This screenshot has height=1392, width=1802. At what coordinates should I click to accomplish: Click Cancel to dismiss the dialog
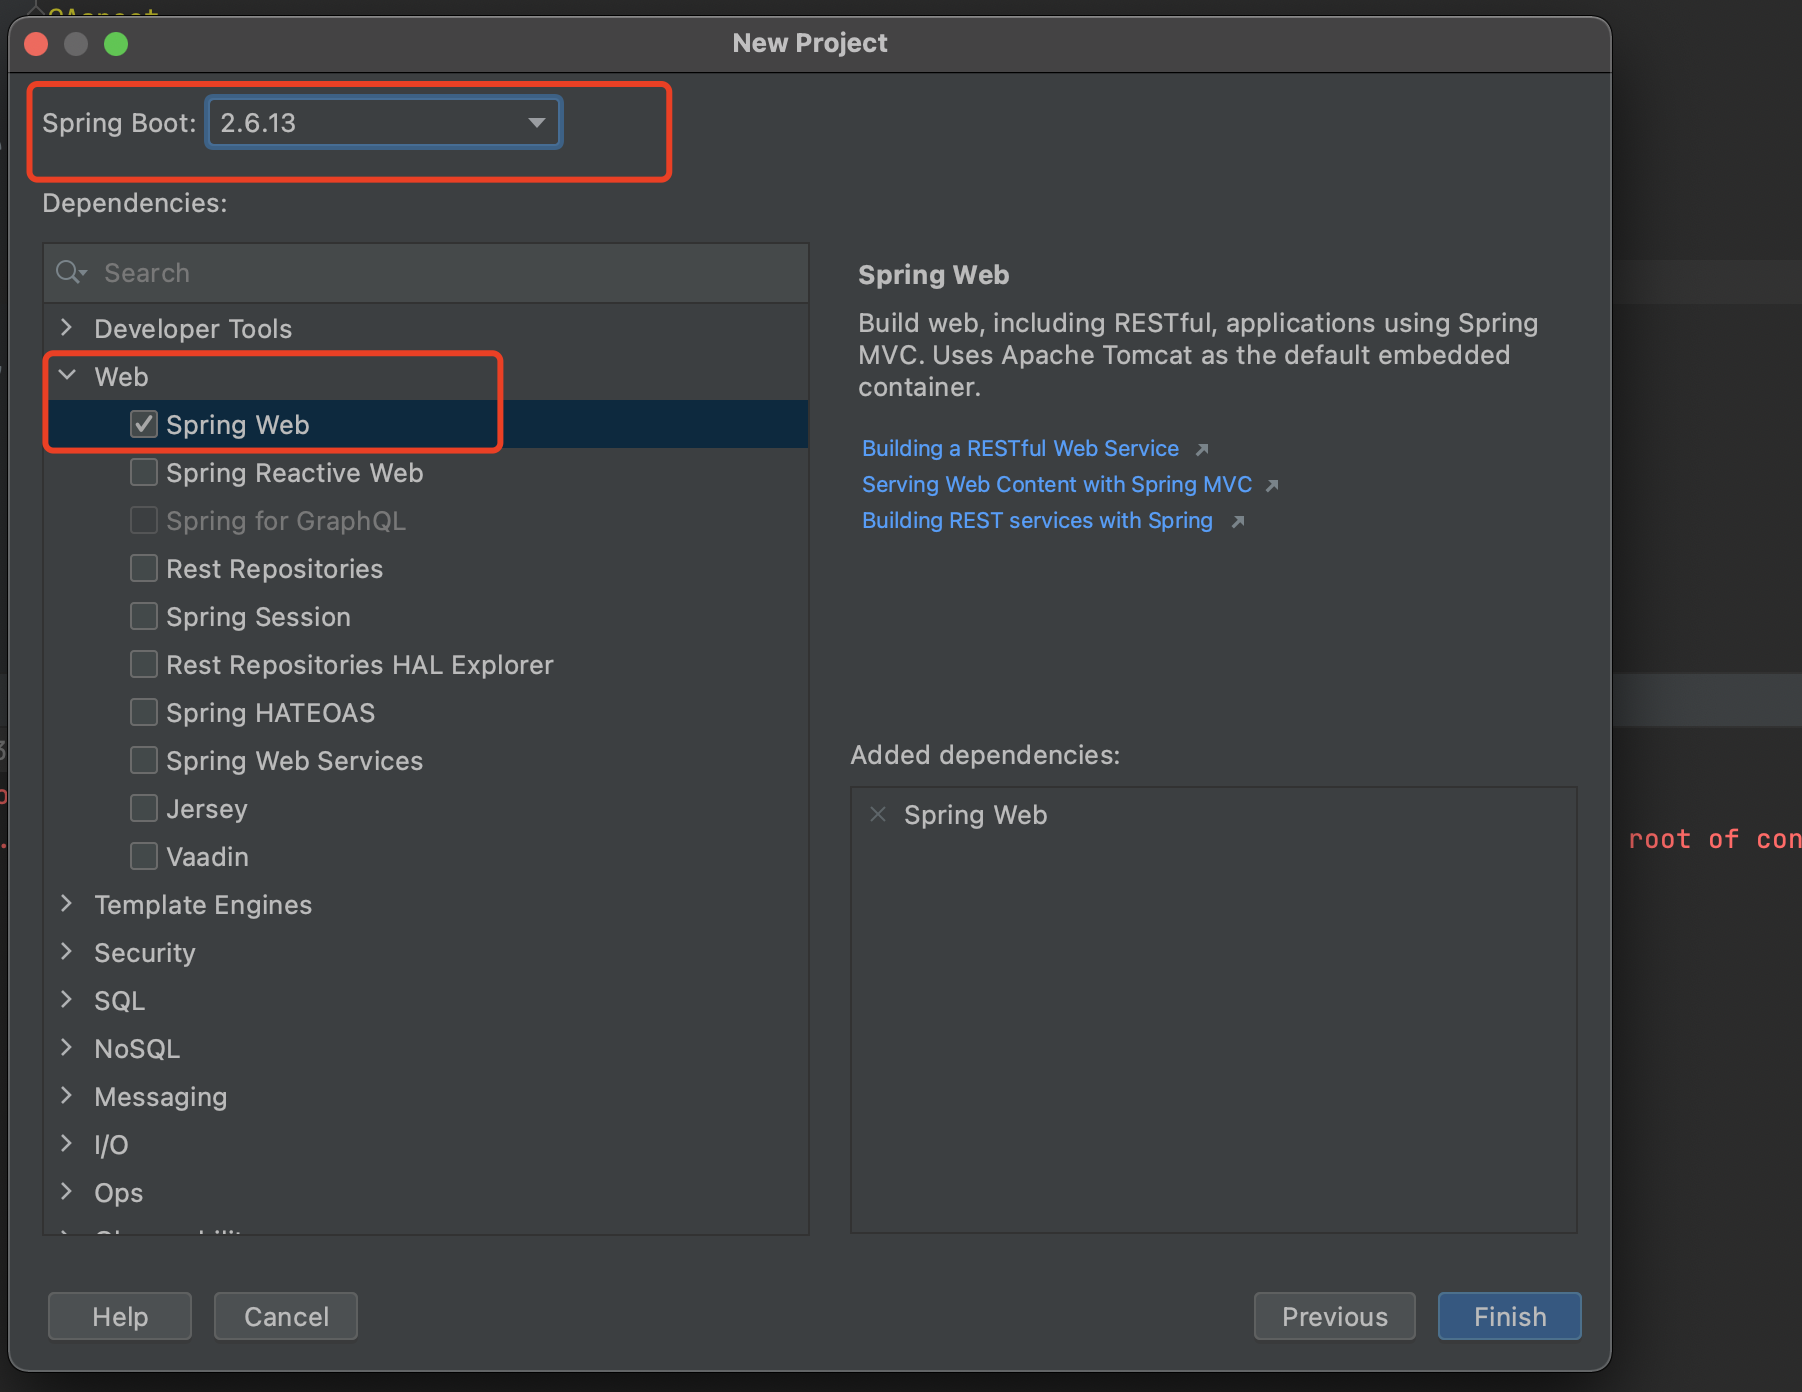pyautogui.click(x=285, y=1316)
